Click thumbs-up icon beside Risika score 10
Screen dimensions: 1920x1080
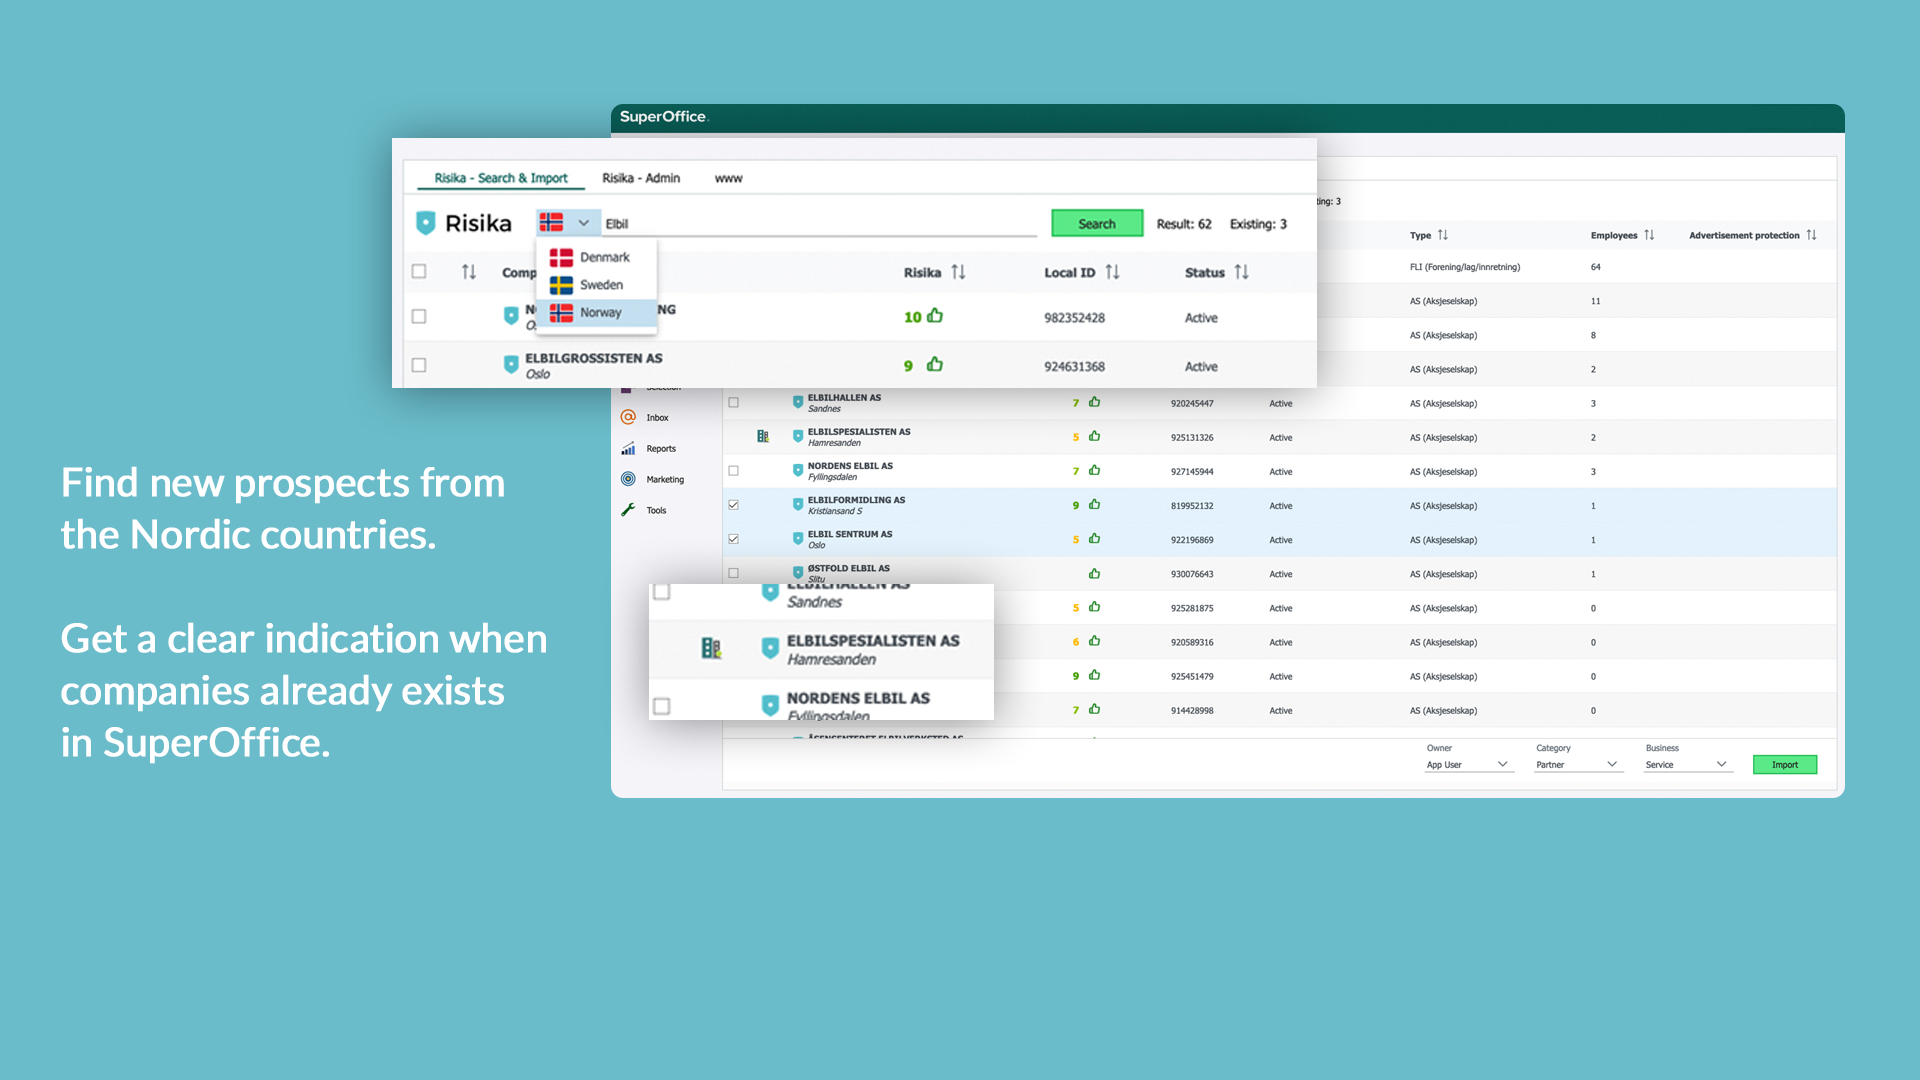point(935,316)
